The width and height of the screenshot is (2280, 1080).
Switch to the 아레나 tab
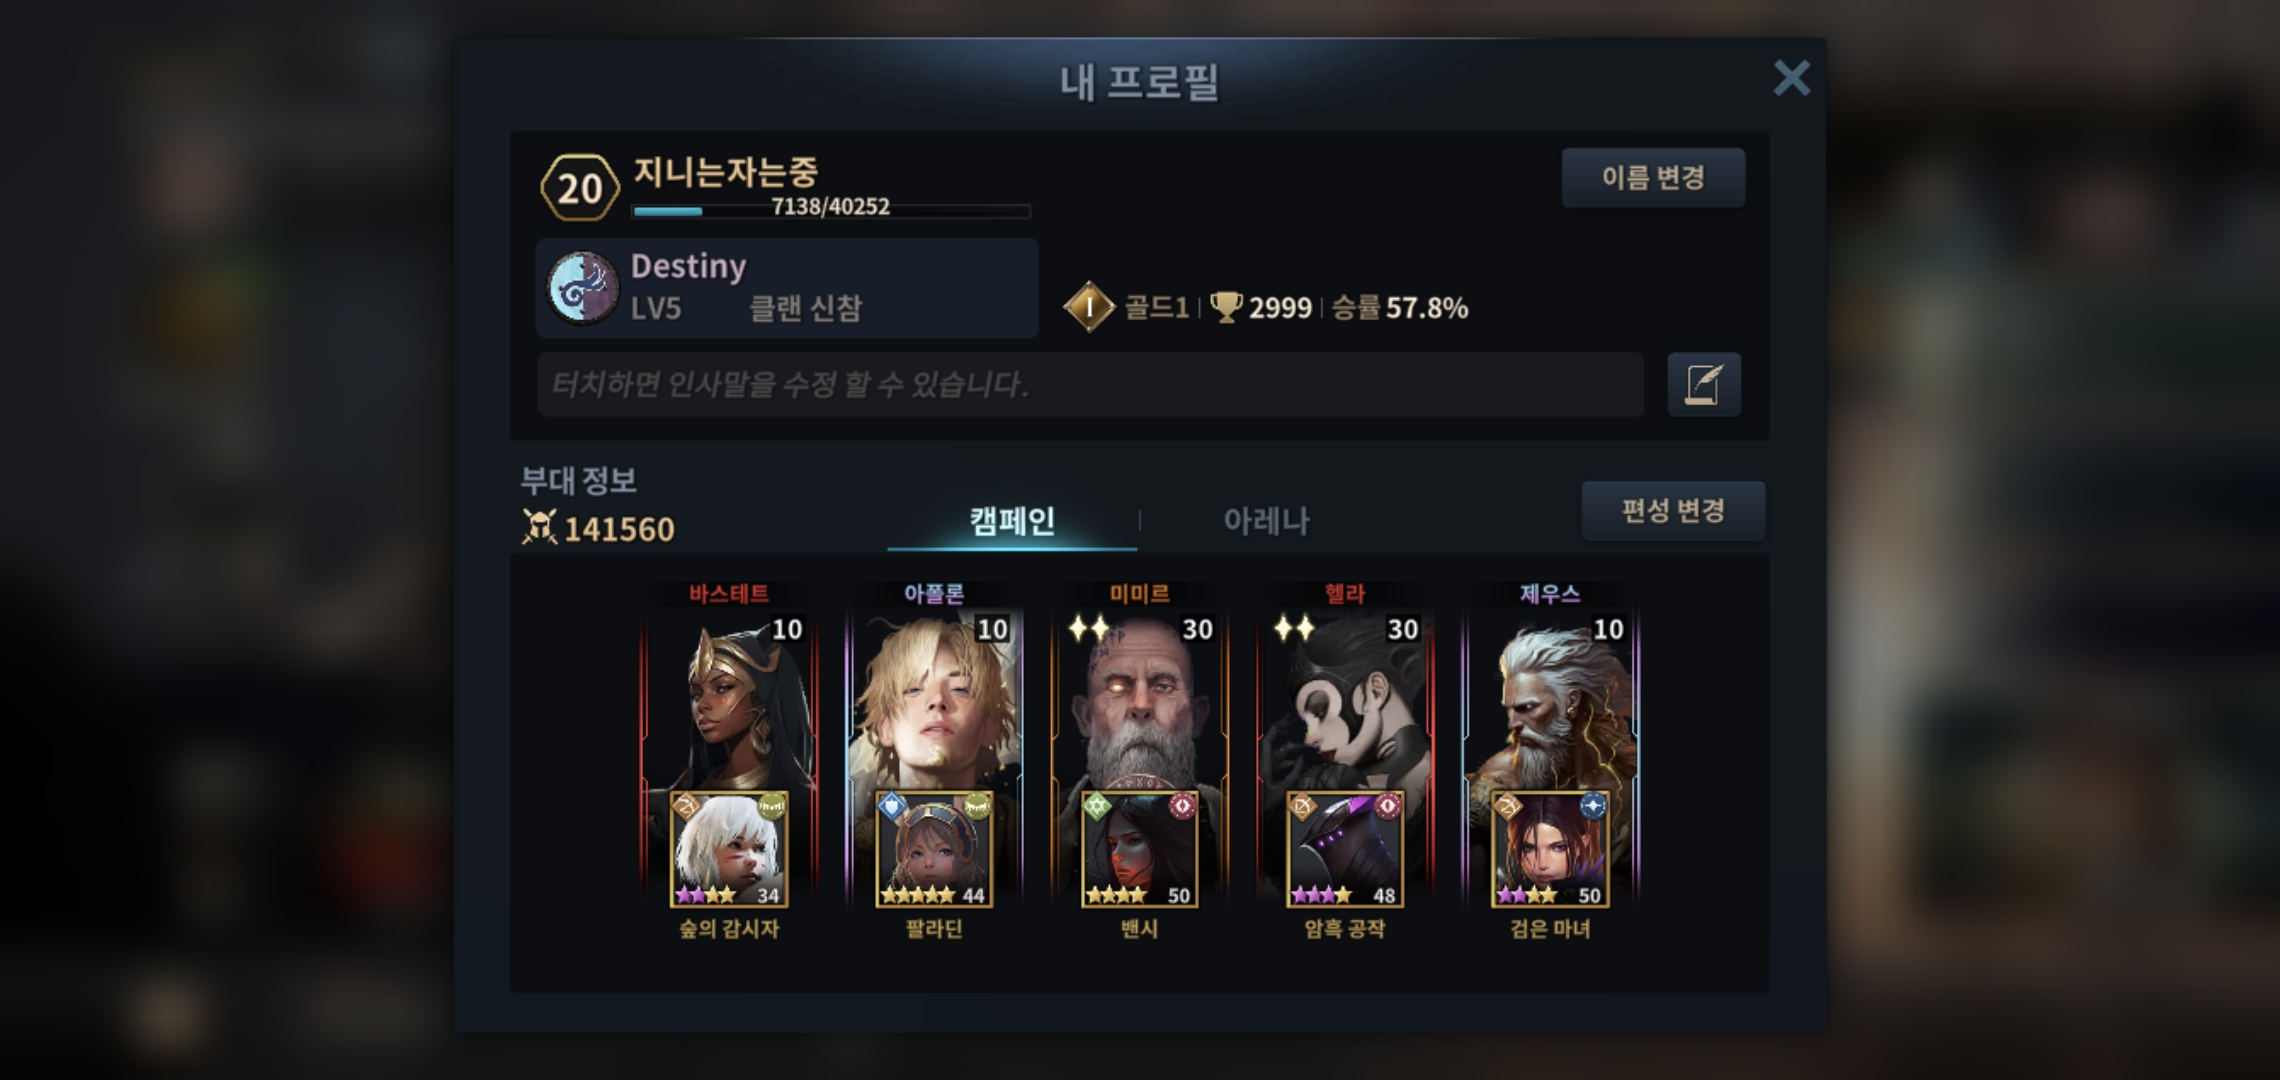(x=1266, y=520)
